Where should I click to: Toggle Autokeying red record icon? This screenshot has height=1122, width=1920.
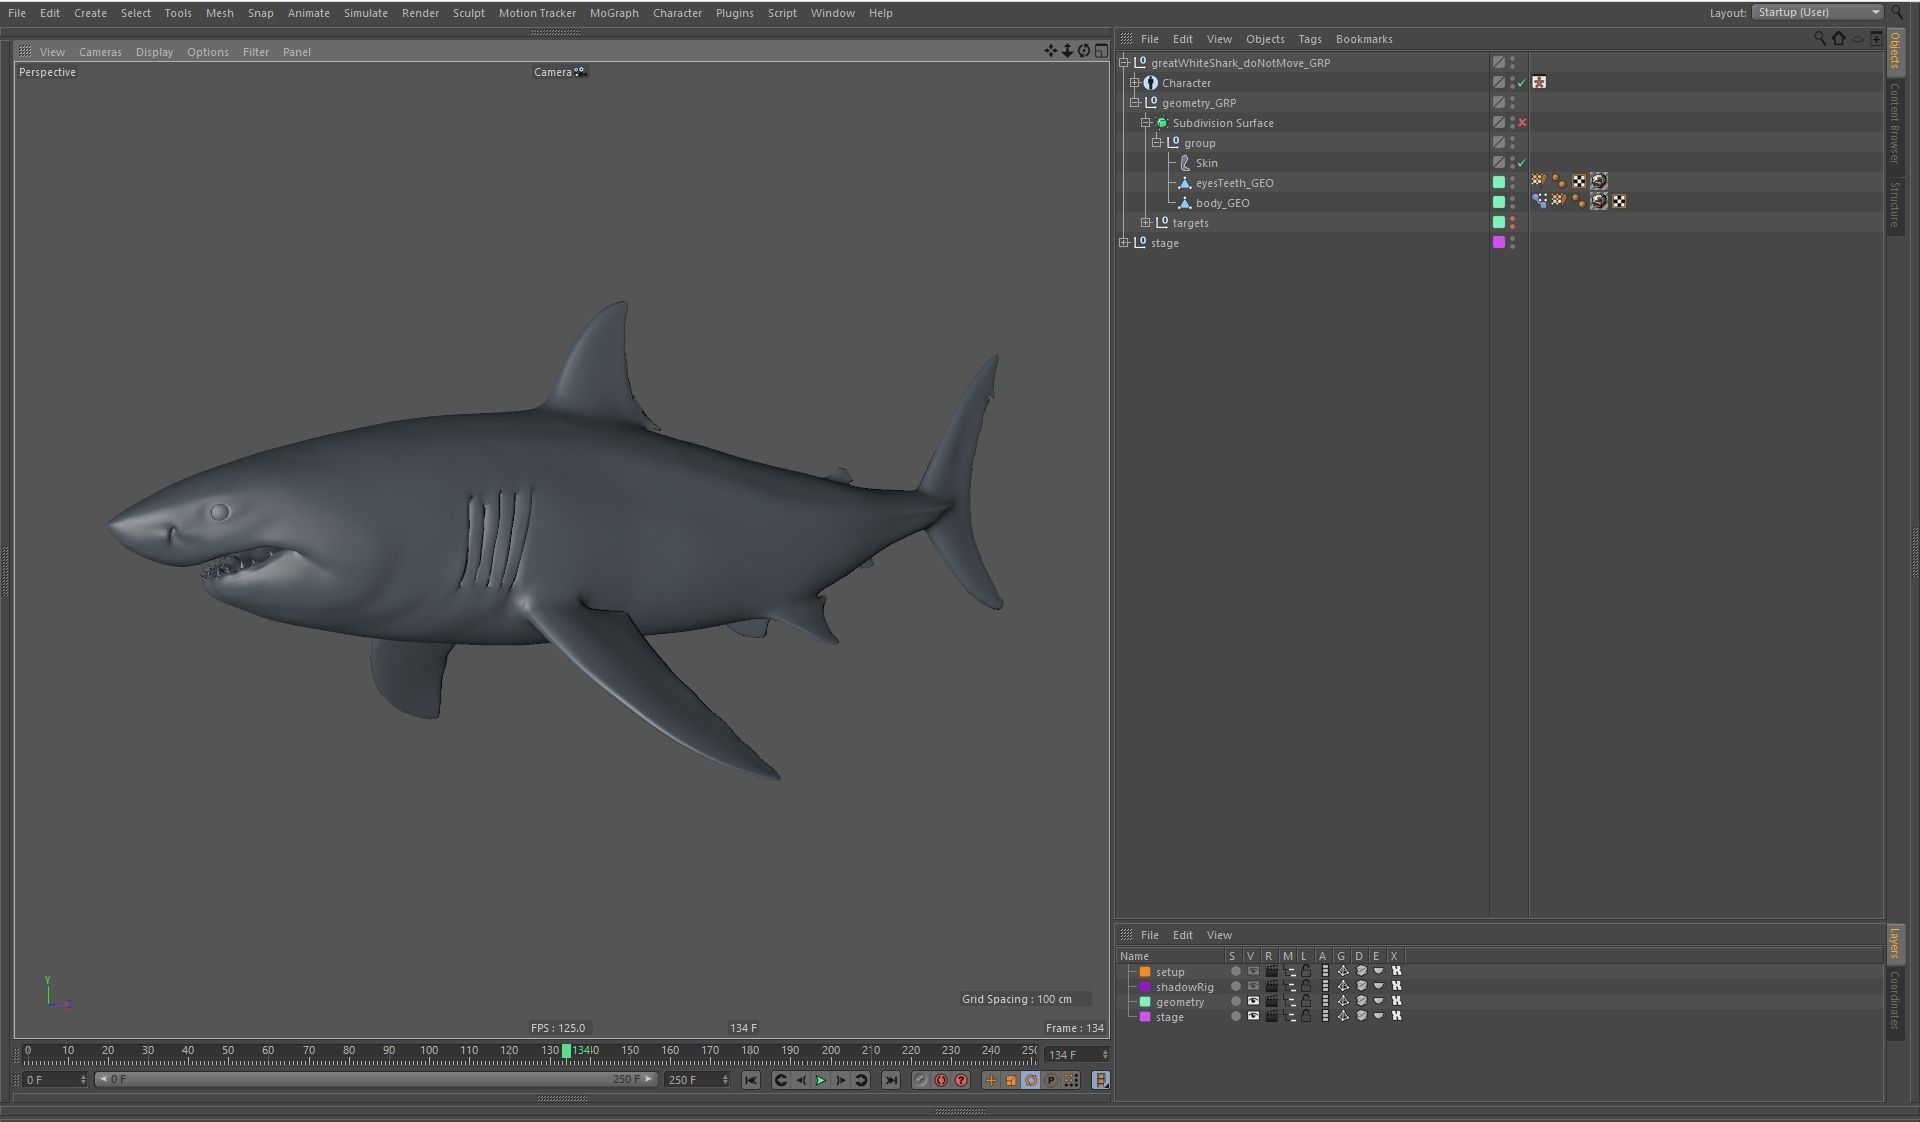941,1080
